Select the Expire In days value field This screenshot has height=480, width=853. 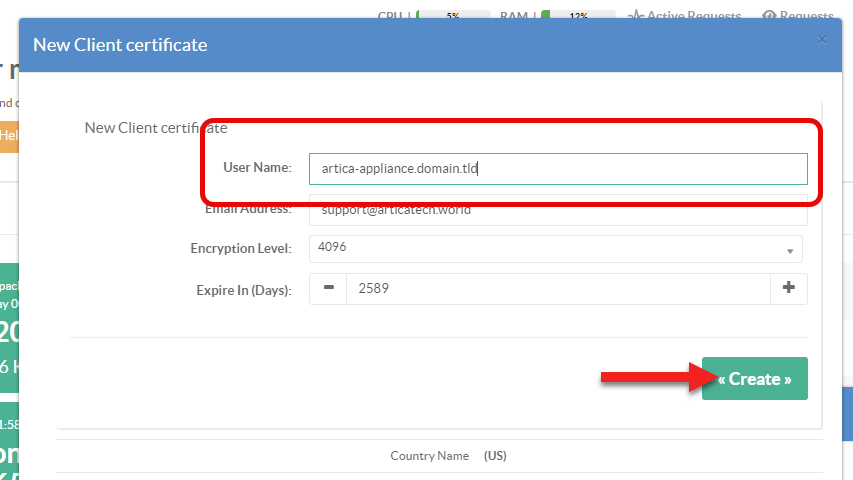557,289
